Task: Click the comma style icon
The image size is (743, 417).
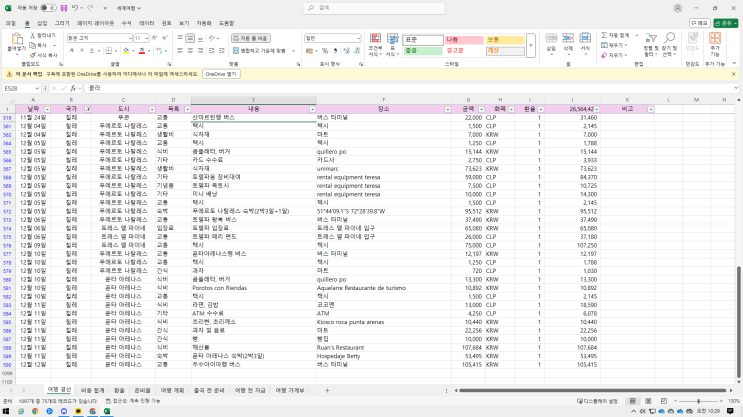Action: pos(335,51)
